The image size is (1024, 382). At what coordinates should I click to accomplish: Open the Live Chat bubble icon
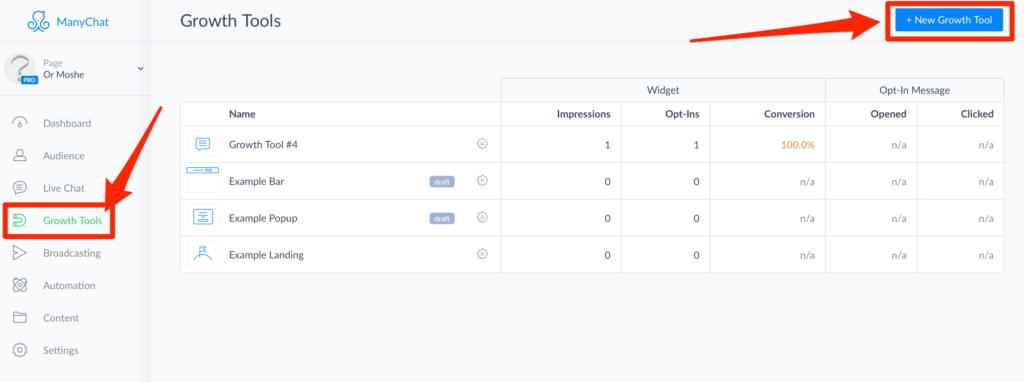[x=20, y=188]
